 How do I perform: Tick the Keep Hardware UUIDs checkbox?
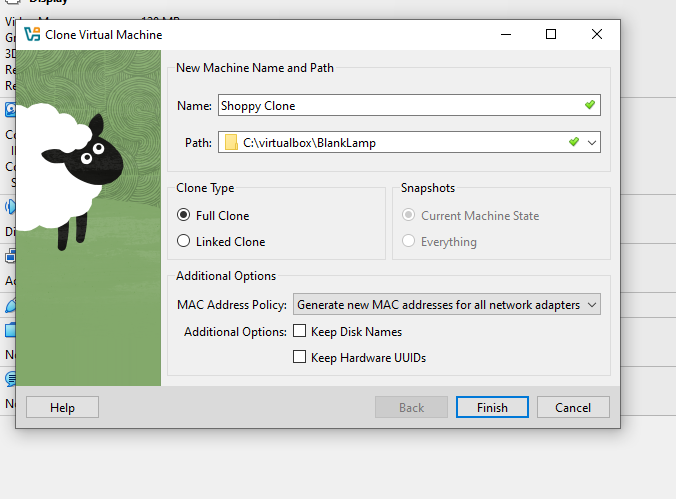[299, 357]
